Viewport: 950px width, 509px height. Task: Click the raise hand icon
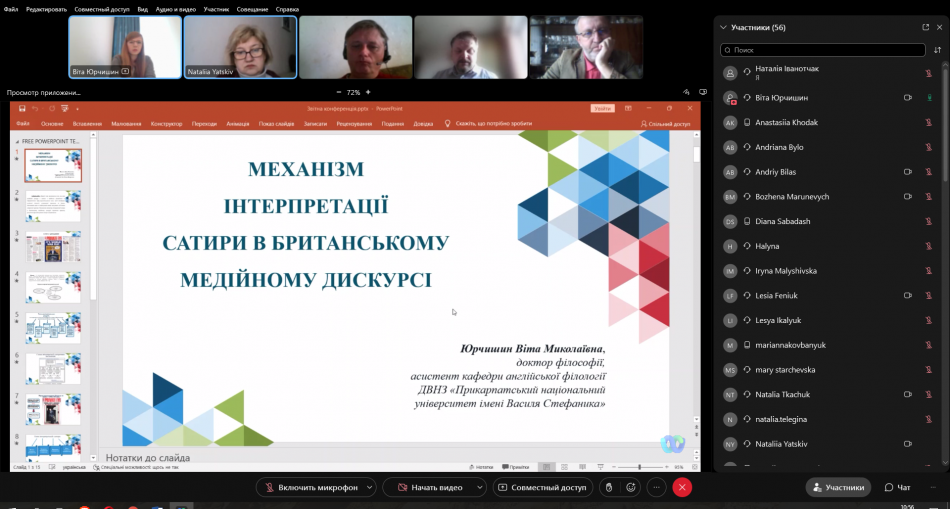point(608,487)
